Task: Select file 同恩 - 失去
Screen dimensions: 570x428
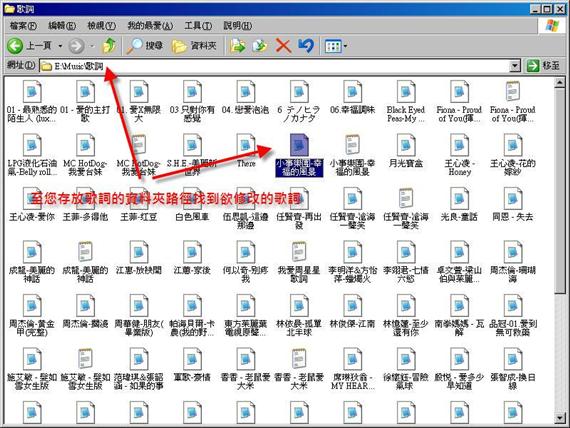Action: click(513, 204)
